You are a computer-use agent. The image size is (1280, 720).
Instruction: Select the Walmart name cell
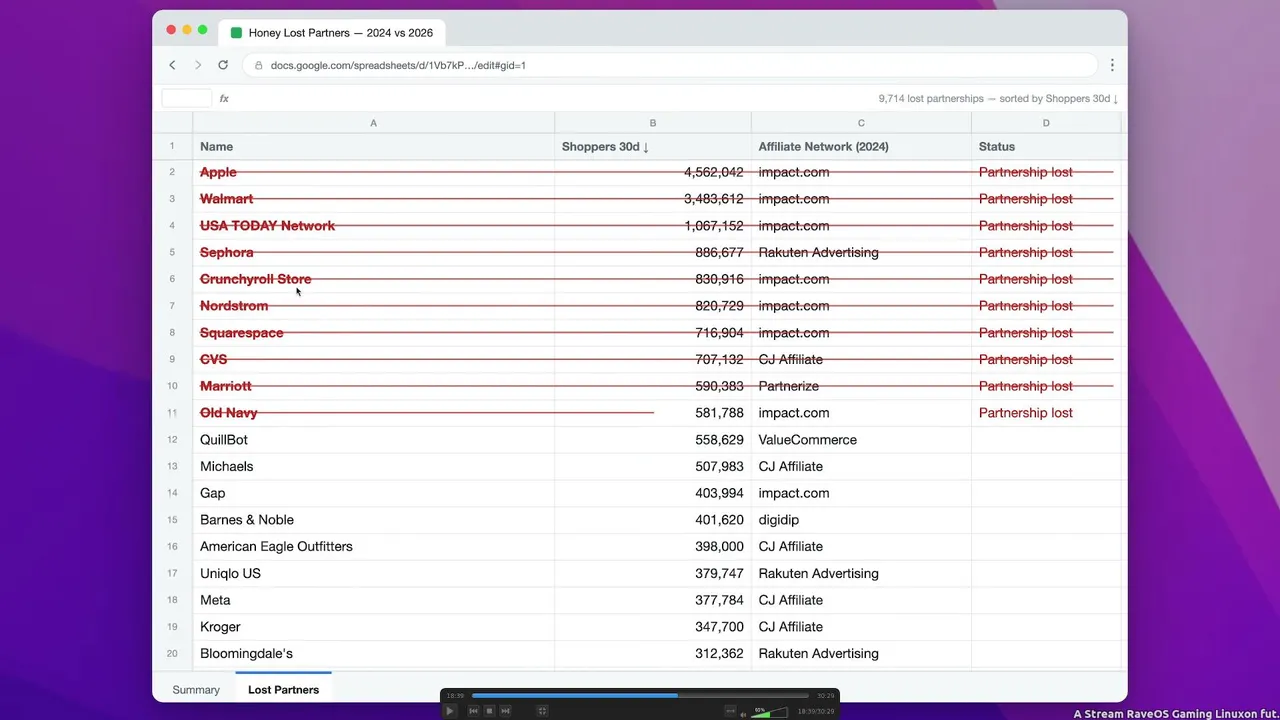[x=374, y=199]
